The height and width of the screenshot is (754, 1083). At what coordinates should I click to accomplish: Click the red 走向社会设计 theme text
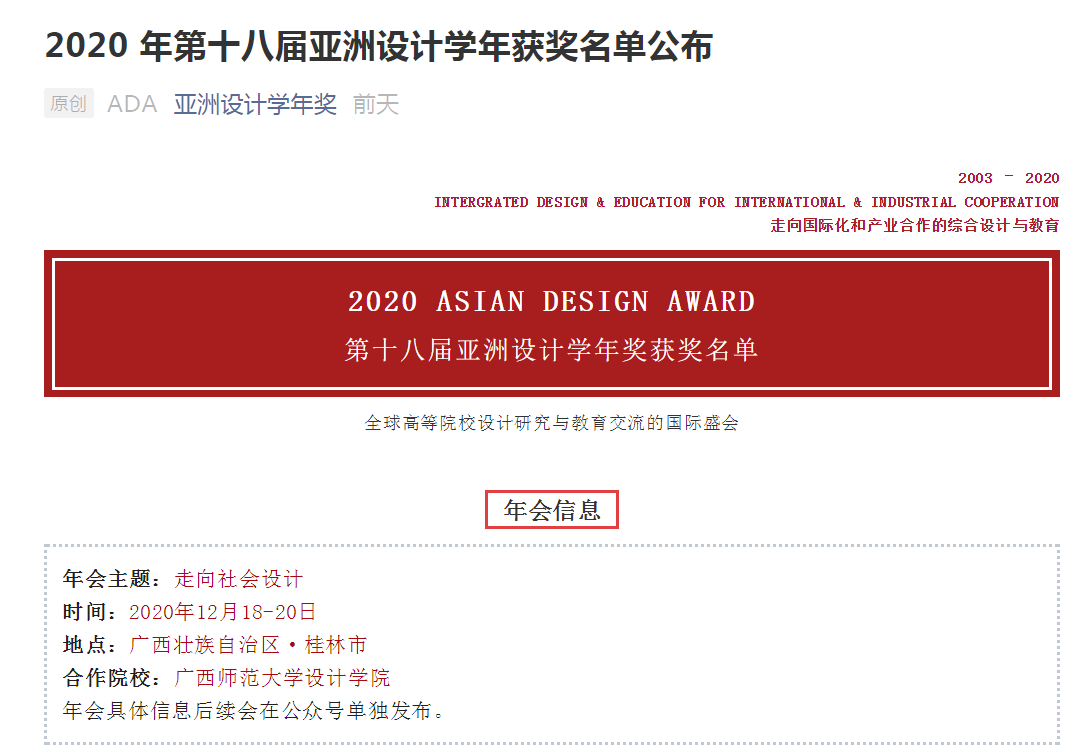(238, 578)
